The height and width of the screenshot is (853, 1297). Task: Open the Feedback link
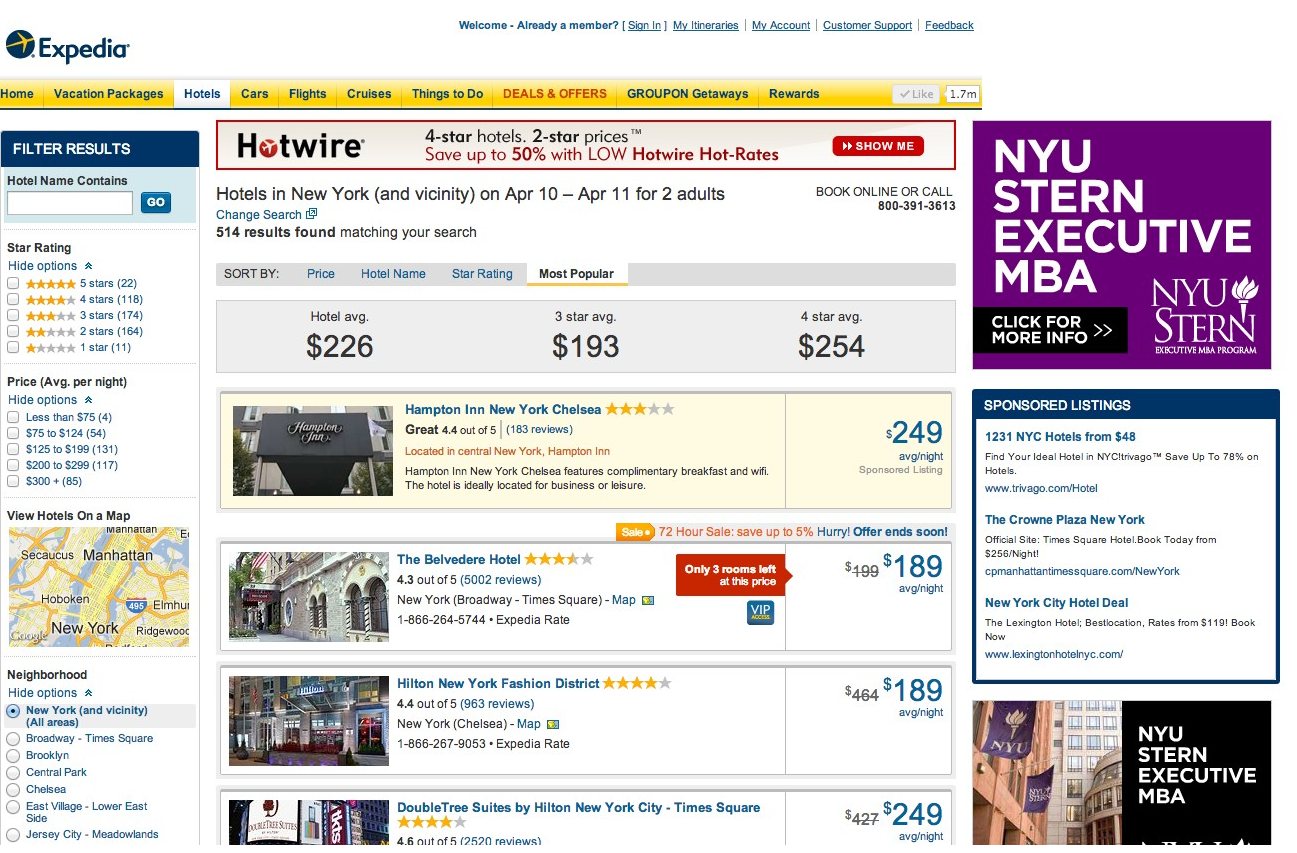click(949, 25)
